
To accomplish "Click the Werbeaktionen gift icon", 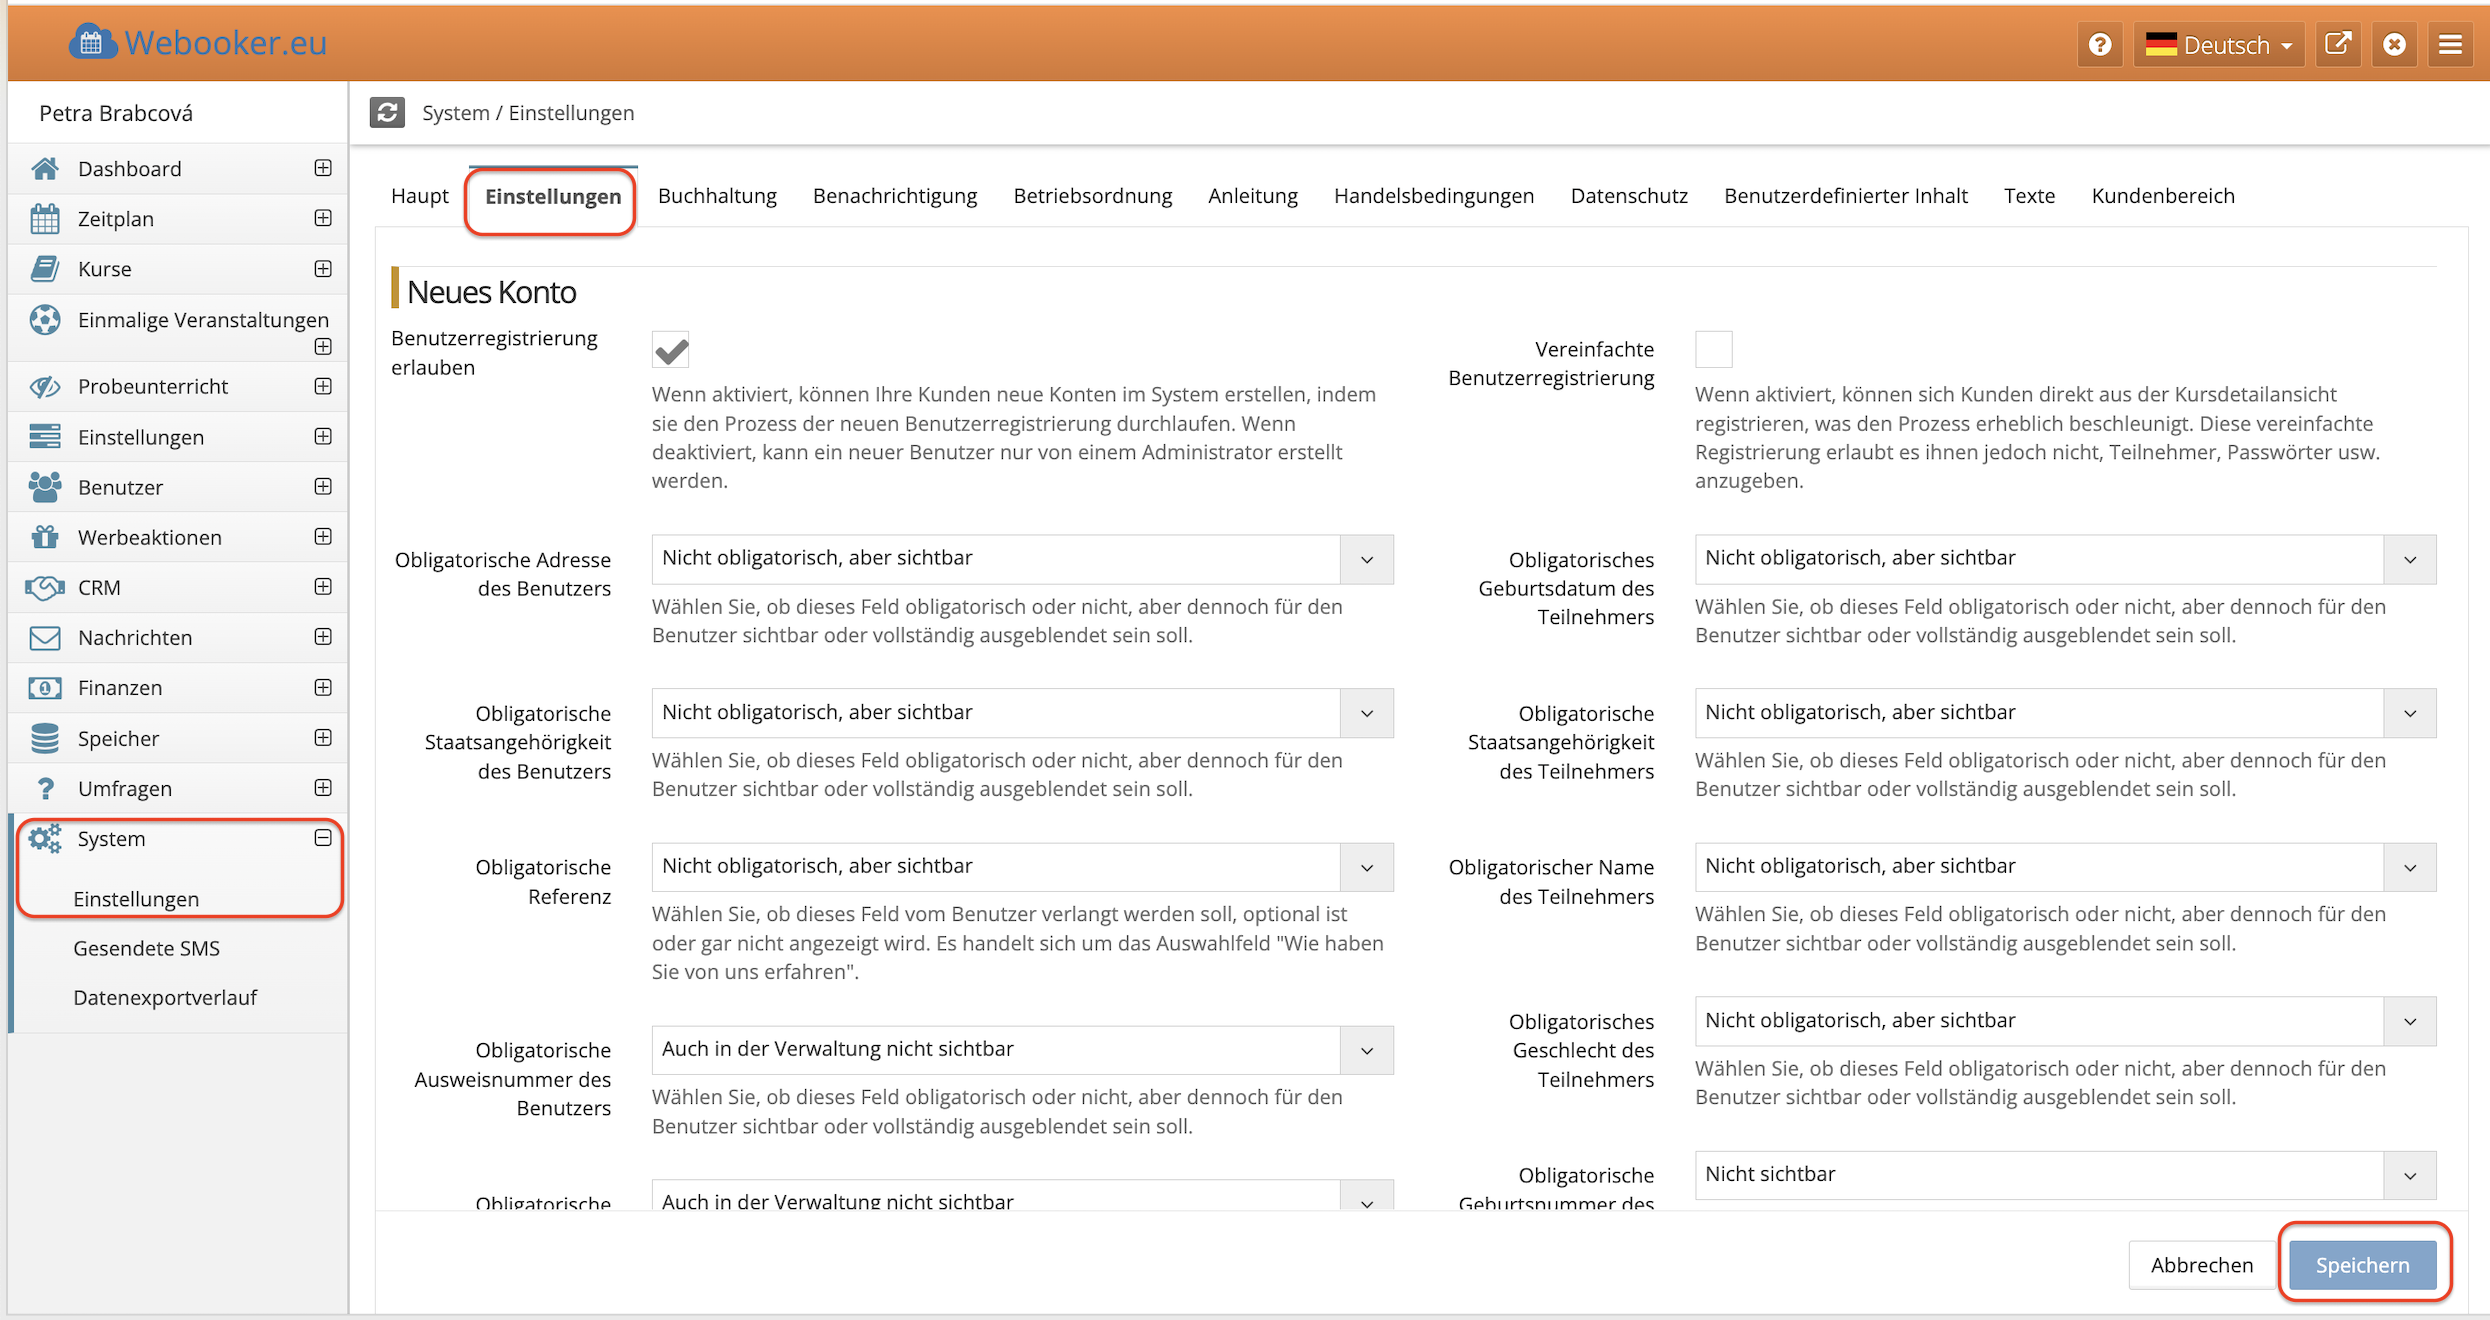I will (45, 538).
